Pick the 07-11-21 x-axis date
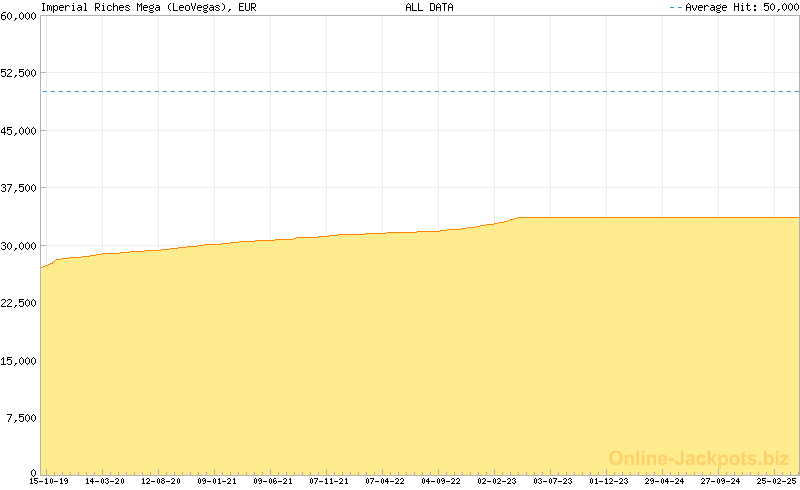The height and width of the screenshot is (490, 800). point(329,481)
